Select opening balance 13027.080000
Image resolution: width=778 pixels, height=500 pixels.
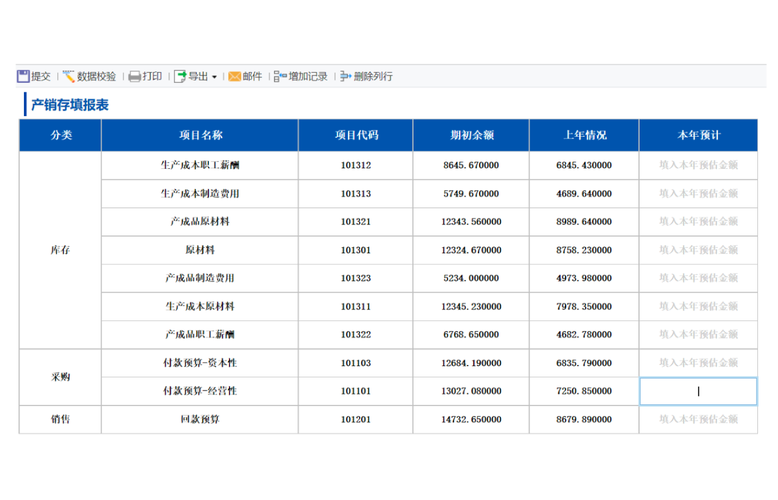click(471, 391)
